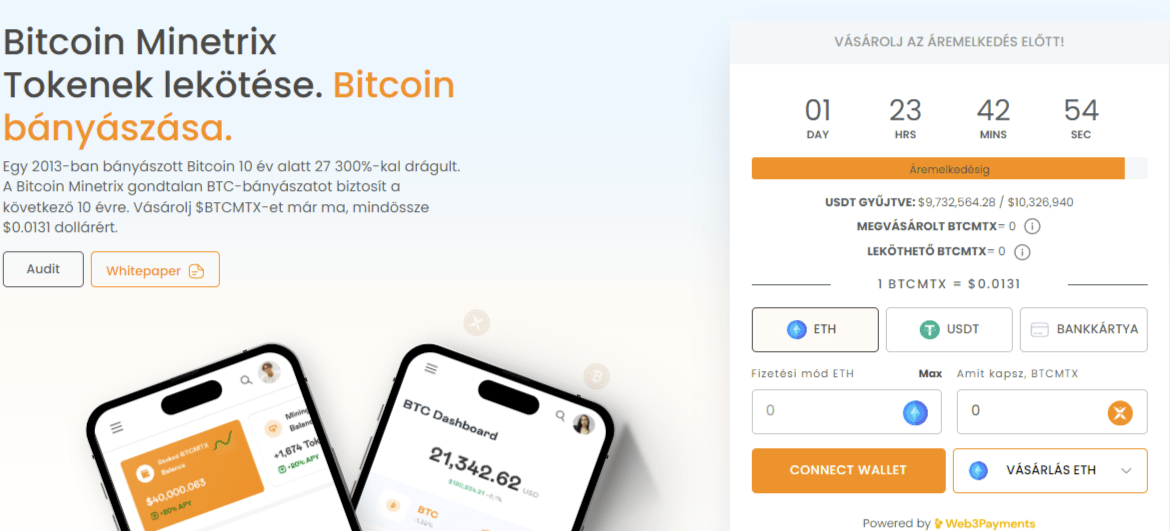Click the info icon beside MEGVÁSÁROLT BTCMTX
This screenshot has height=531, width=1170.
click(x=1031, y=226)
